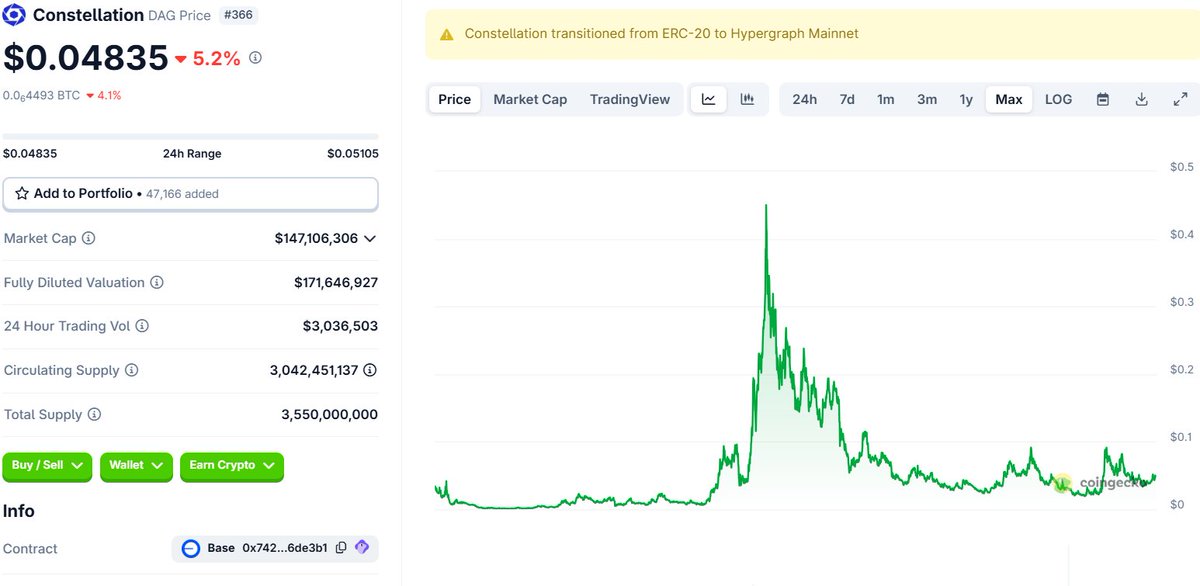Switch to the Price tab
Image resolution: width=1200 pixels, height=586 pixels.
(454, 99)
